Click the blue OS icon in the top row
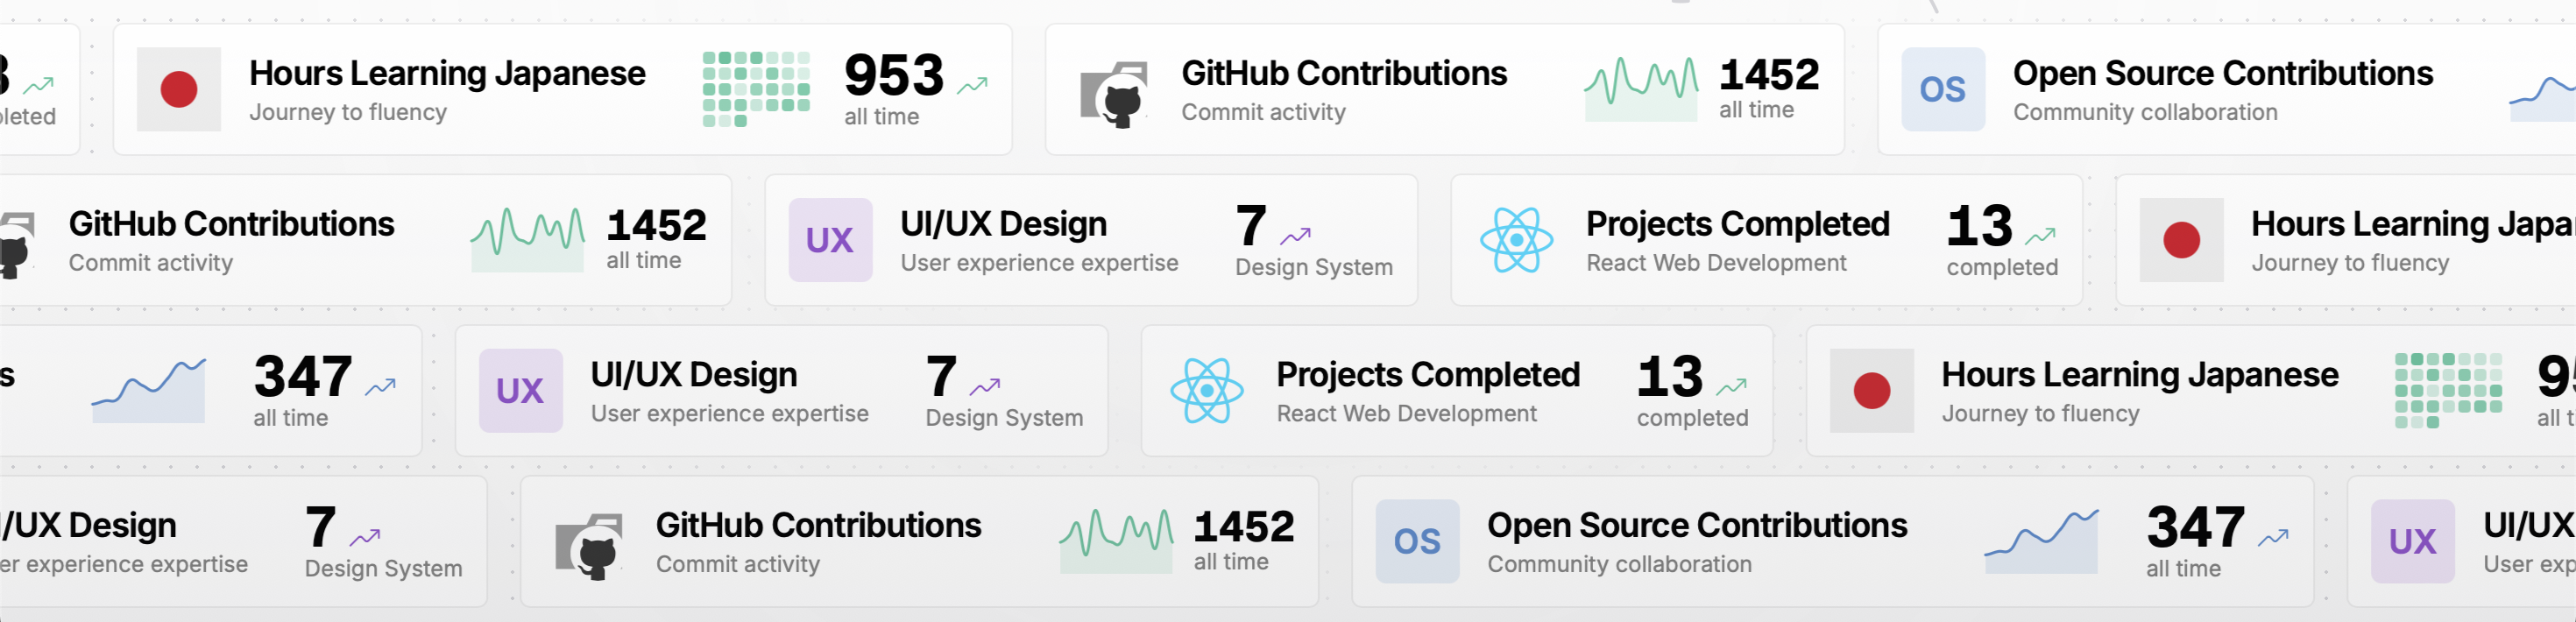The image size is (2576, 622). point(1943,90)
